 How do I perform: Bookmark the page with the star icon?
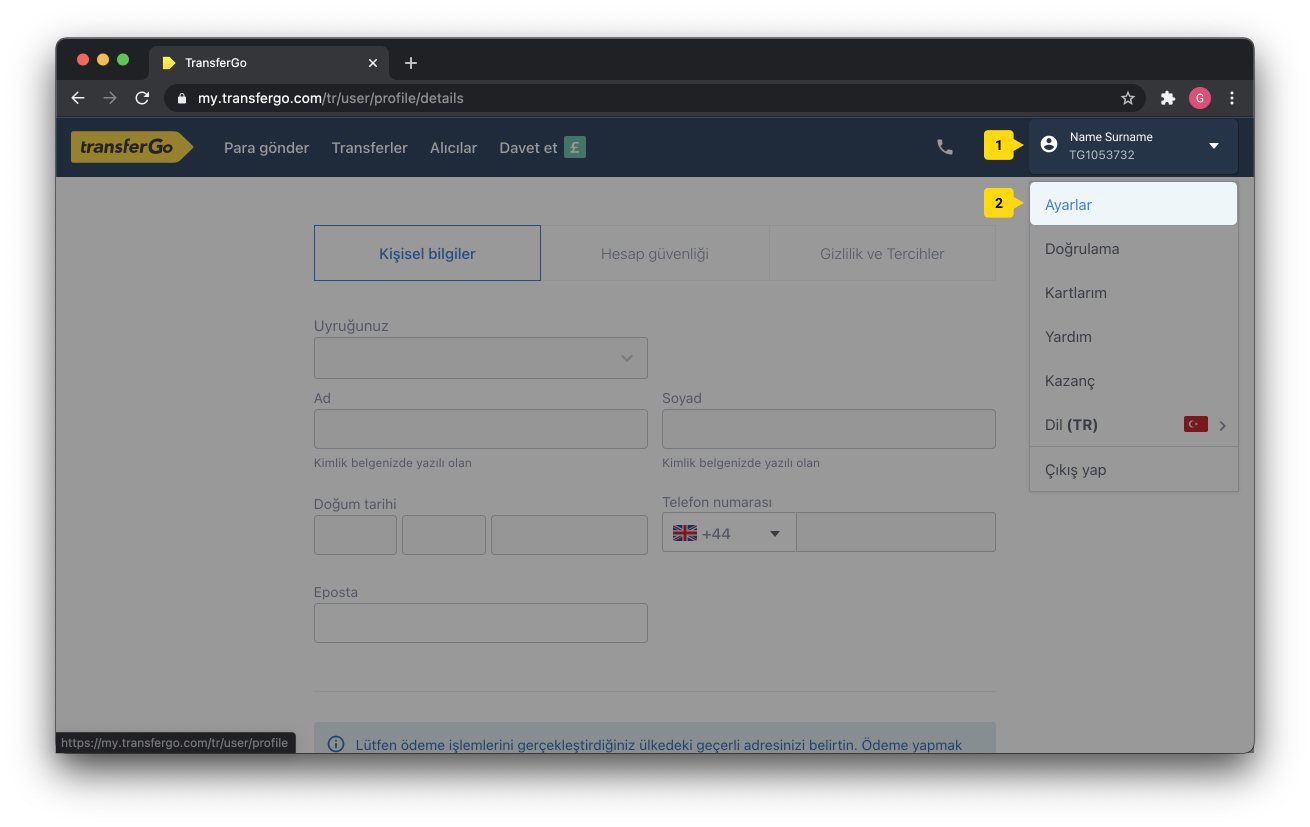click(1128, 98)
